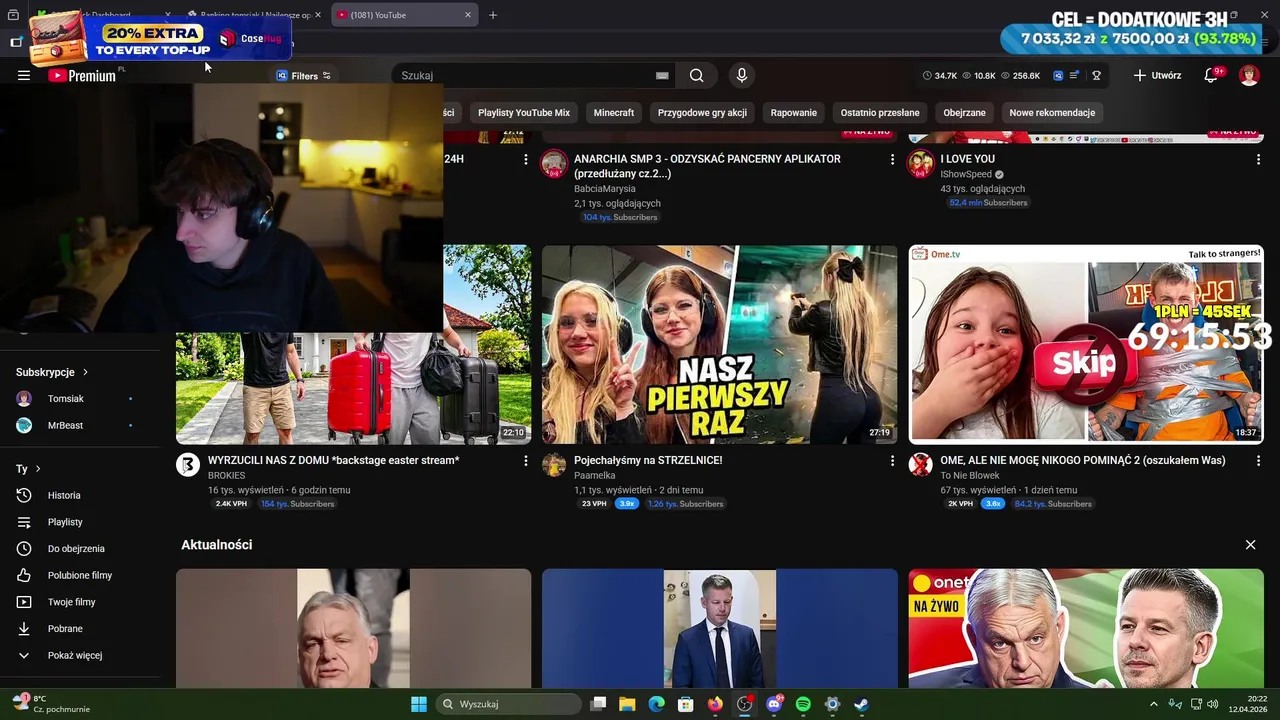
Task: Open the To Nie Blowek channel avatar
Action: coord(920,465)
